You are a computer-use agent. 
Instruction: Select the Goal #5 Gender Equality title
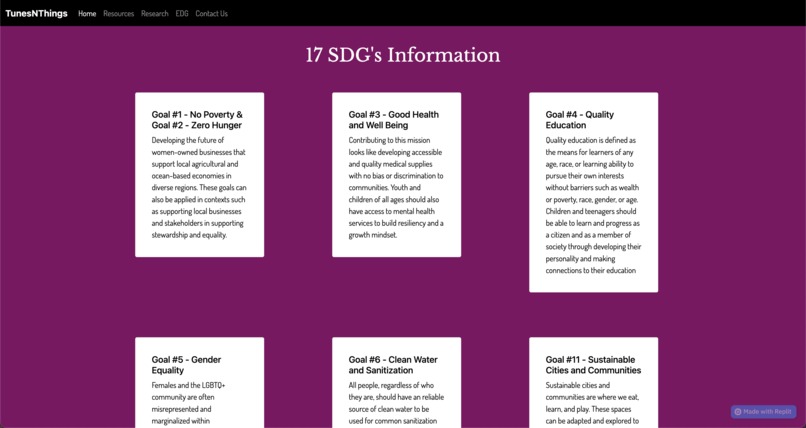(x=187, y=365)
